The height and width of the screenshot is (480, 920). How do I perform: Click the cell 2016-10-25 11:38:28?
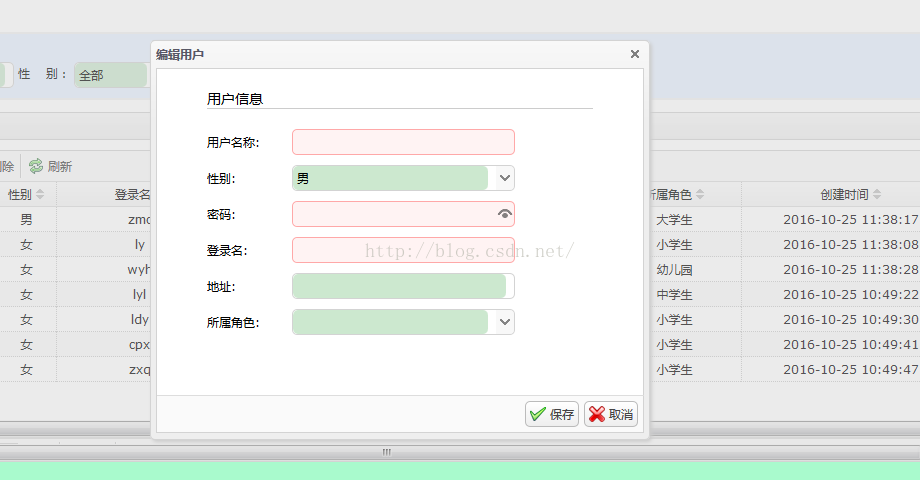850,269
